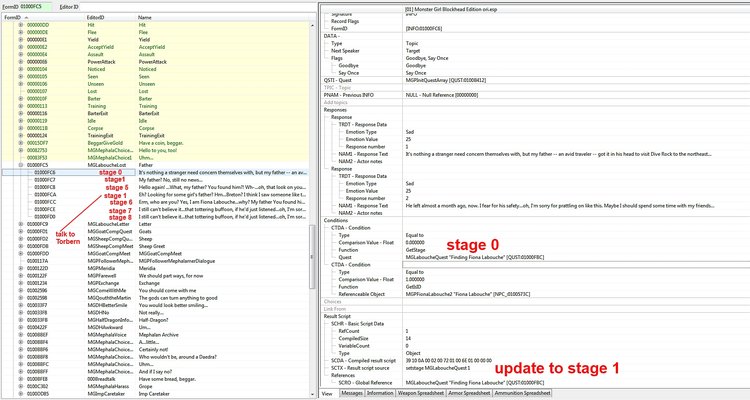This screenshot has height=400, width=750.
Task: Expand the 01000FD1 MGGoatCompQuest row
Action: coord(21,232)
